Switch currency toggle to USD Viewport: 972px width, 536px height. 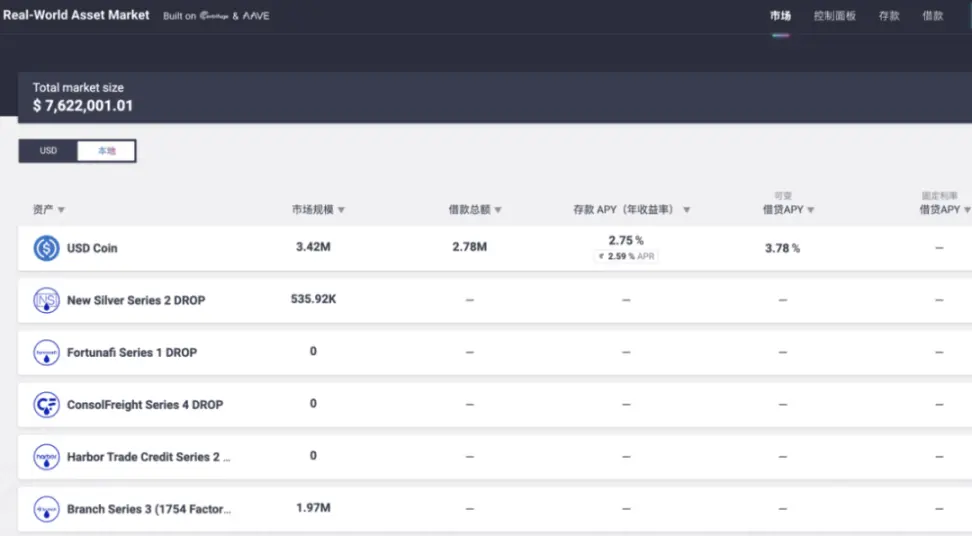point(48,151)
